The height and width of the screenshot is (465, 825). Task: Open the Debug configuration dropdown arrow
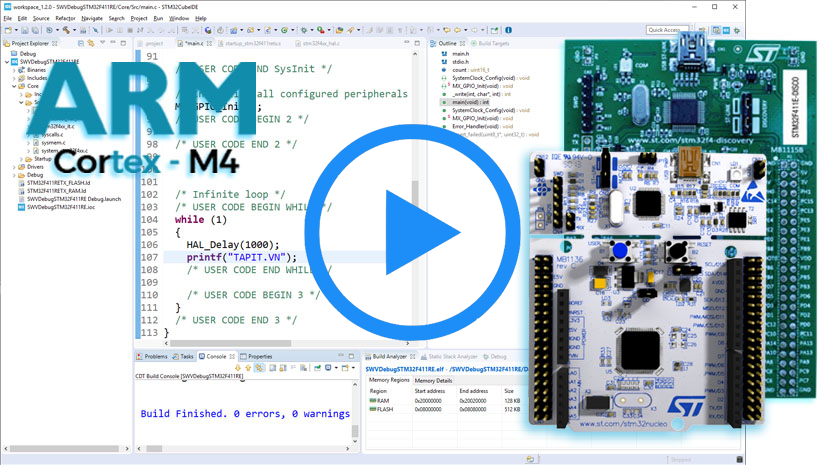coord(311,30)
